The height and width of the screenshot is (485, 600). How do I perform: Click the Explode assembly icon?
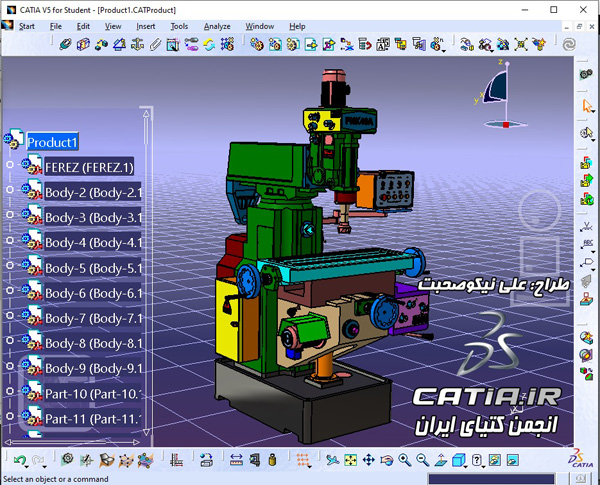click(x=521, y=44)
